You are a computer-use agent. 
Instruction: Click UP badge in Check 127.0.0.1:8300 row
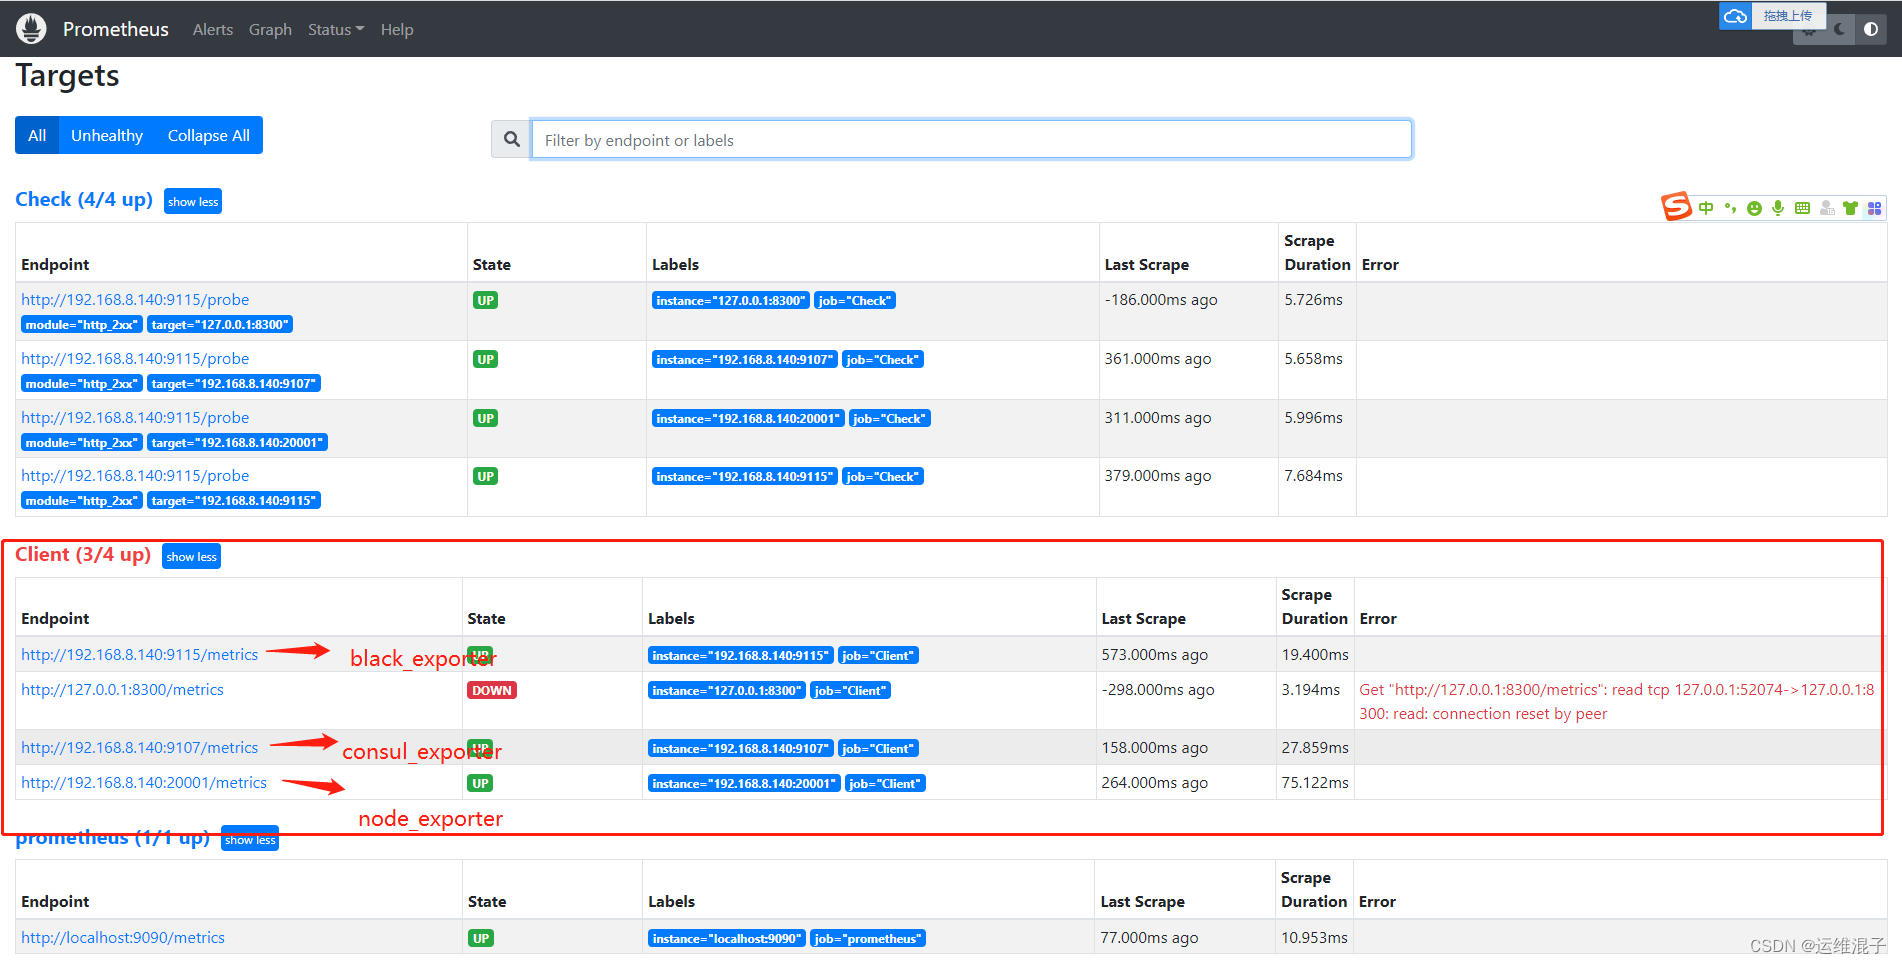click(x=485, y=300)
